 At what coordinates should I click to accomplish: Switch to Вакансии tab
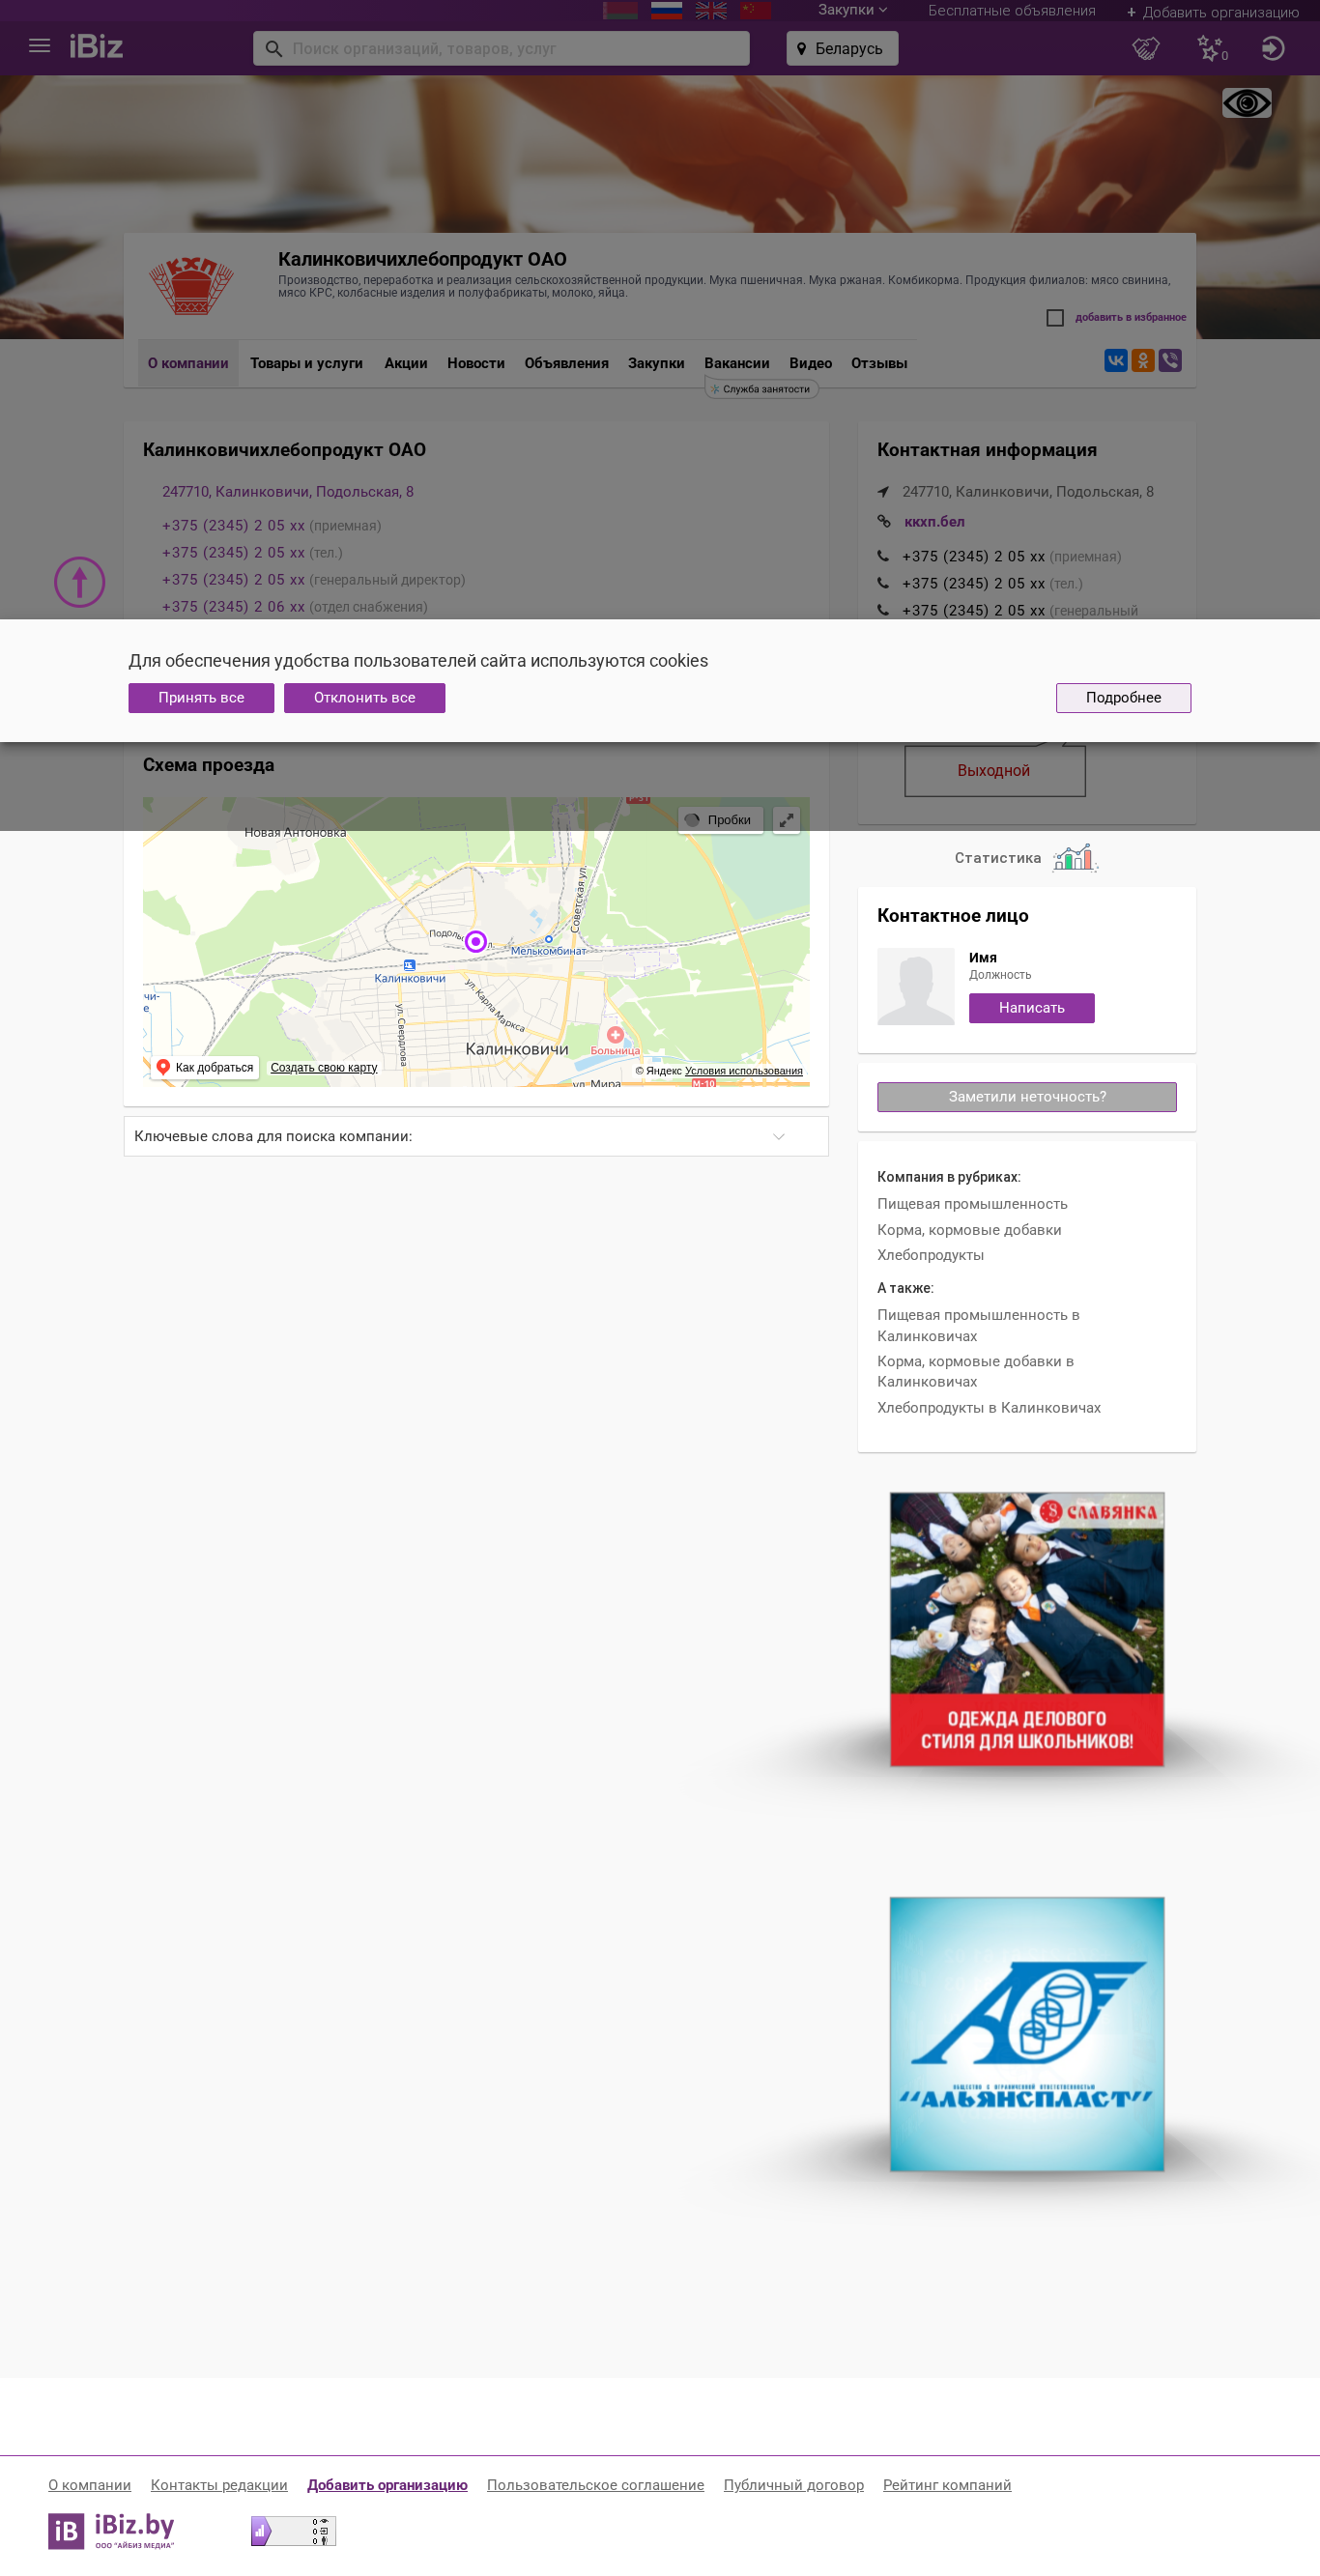pos(737,363)
